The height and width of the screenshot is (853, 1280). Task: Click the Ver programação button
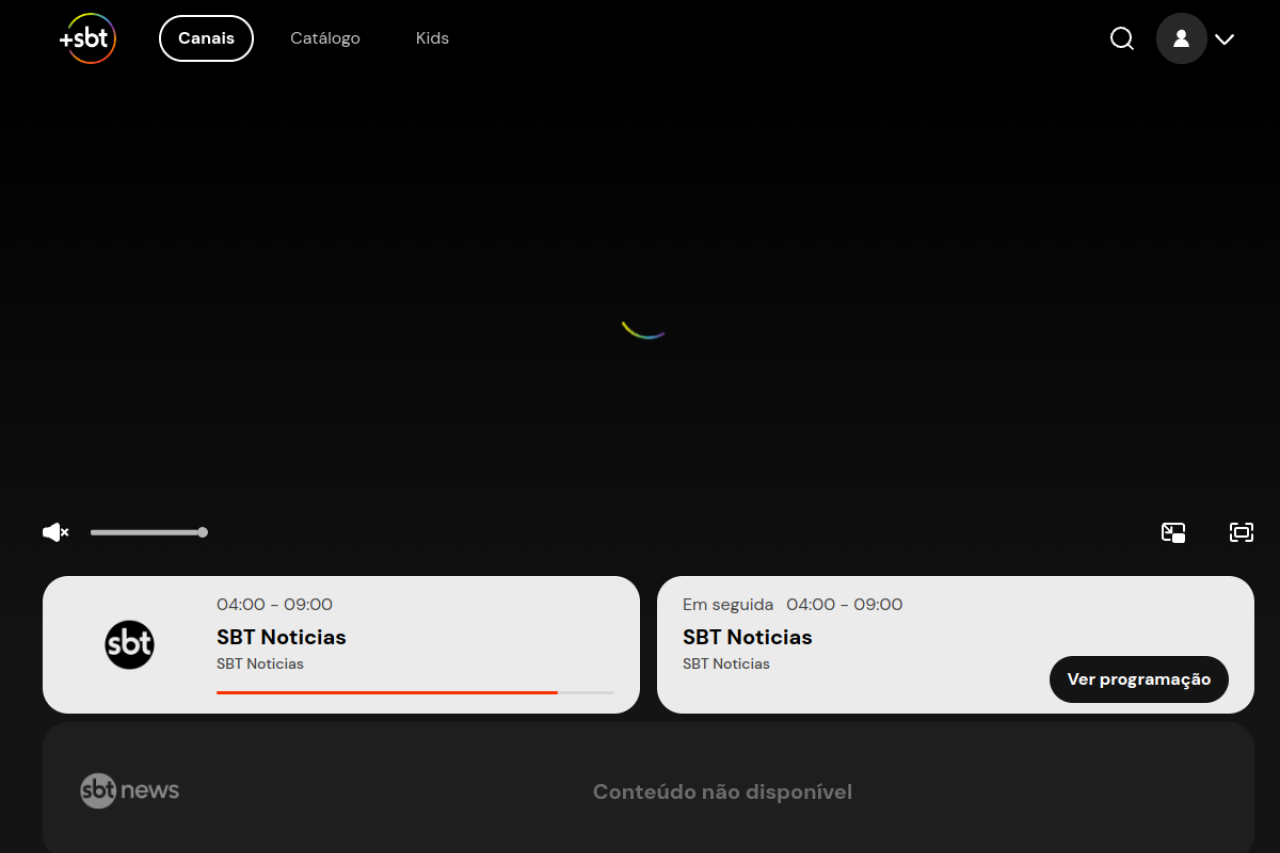point(1139,679)
